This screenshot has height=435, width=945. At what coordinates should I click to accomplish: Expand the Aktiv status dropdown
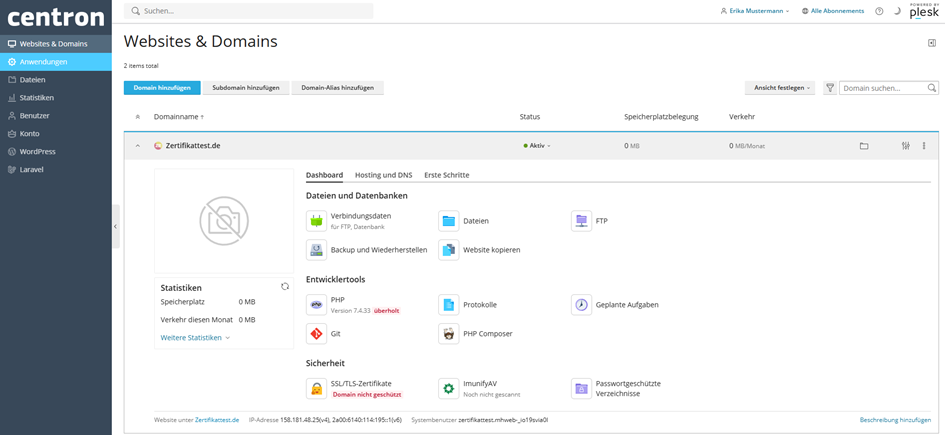point(537,146)
